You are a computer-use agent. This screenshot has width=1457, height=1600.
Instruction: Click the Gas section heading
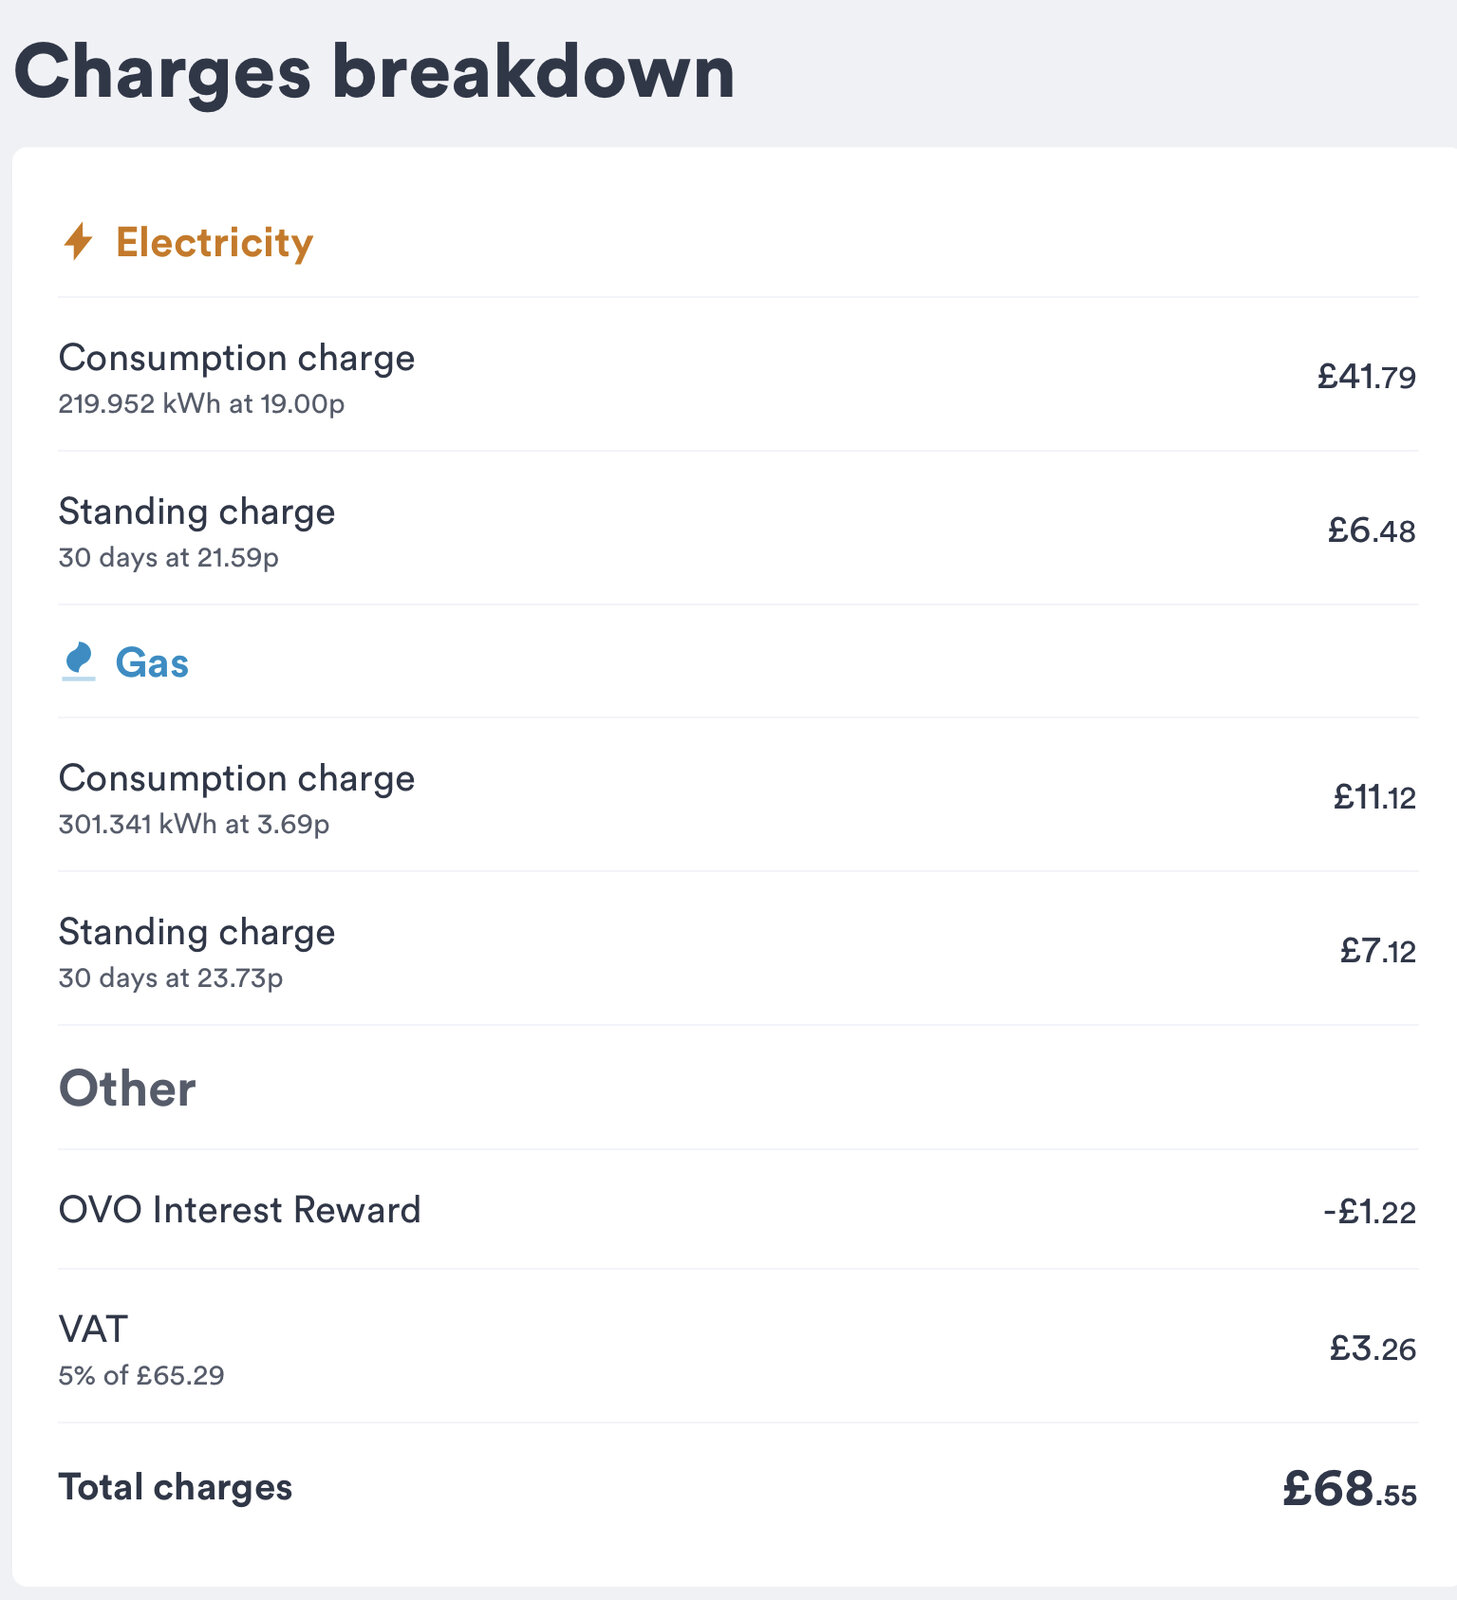pyautogui.click(x=152, y=663)
